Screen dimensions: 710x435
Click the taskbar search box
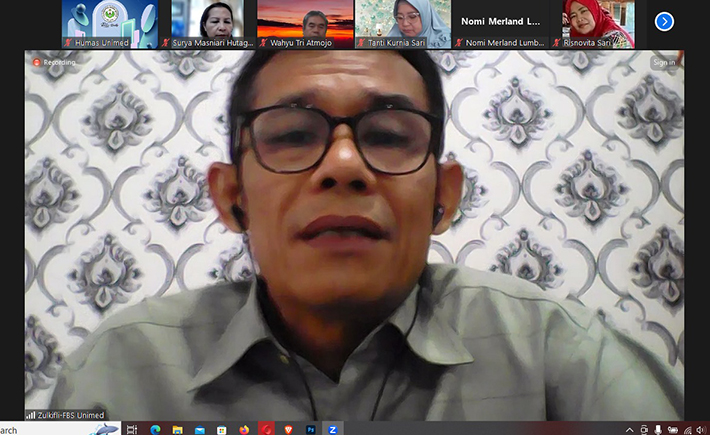pyautogui.click(x=60, y=429)
